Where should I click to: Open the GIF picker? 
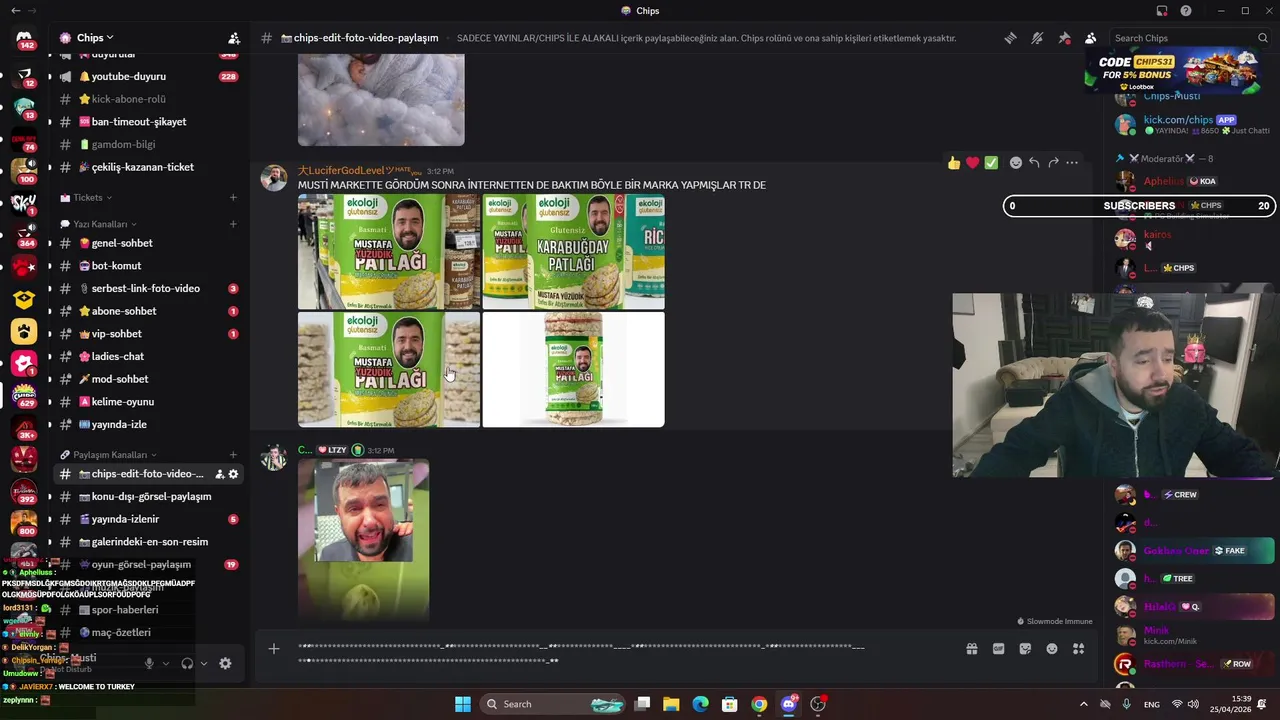pyautogui.click(x=998, y=649)
